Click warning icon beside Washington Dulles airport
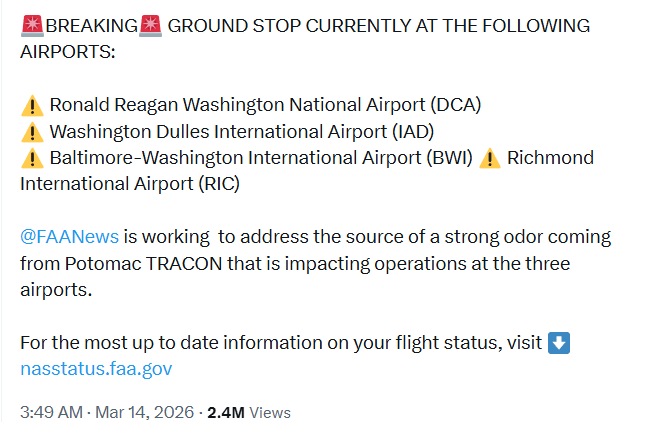 click(32, 131)
